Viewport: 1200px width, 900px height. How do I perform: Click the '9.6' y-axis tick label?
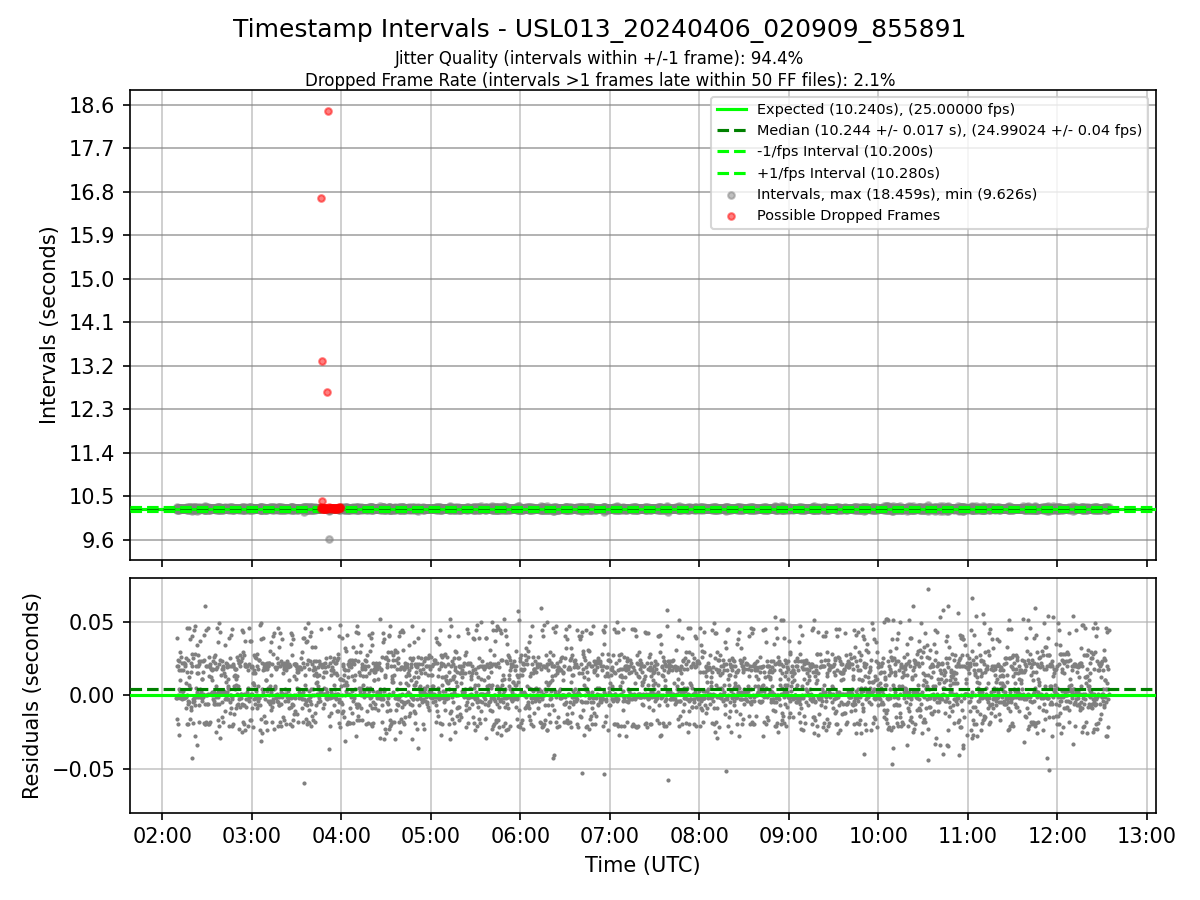click(x=98, y=540)
